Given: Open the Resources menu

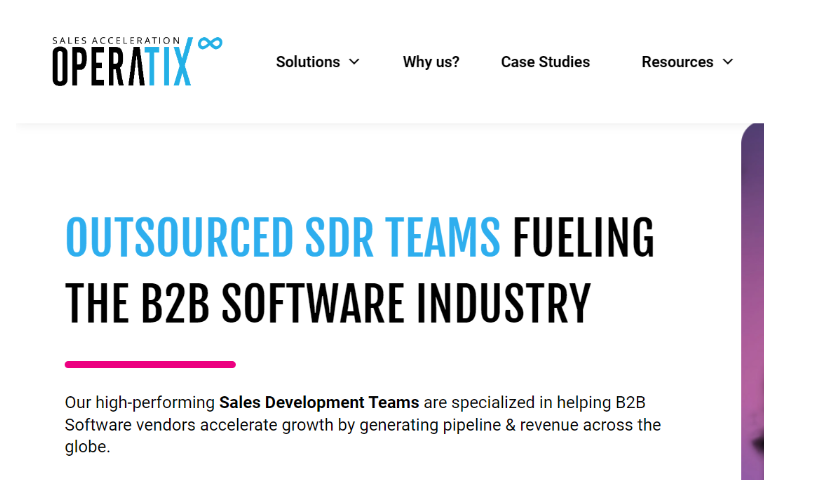Looking at the screenshot, I should [x=677, y=62].
